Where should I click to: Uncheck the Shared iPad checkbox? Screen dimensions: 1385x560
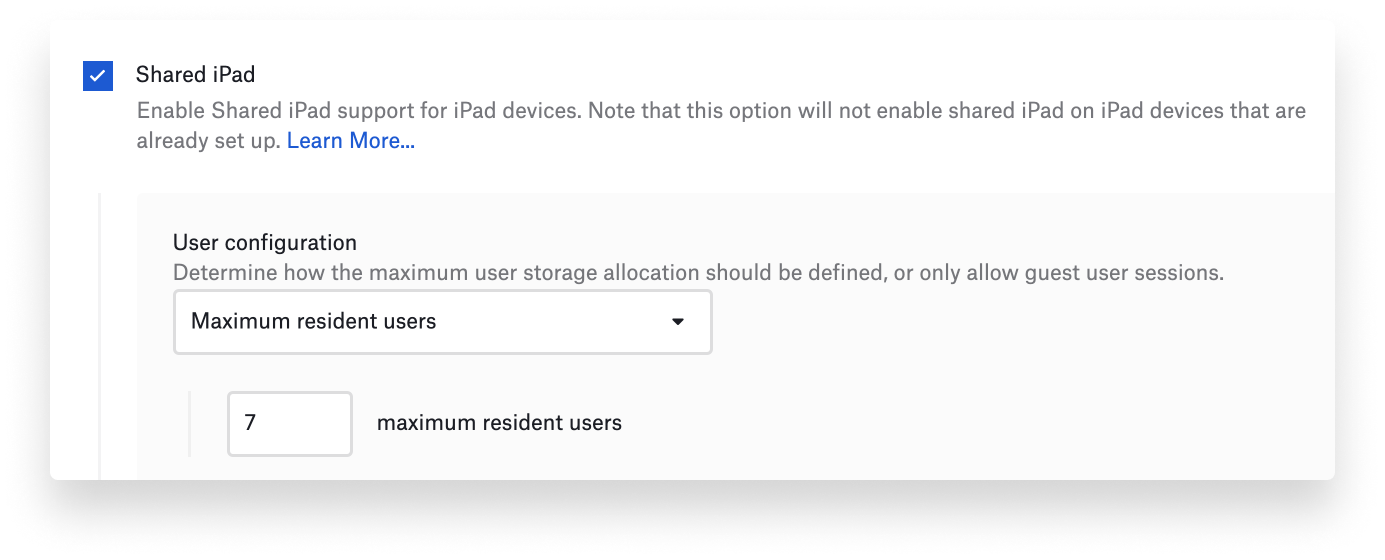click(98, 75)
